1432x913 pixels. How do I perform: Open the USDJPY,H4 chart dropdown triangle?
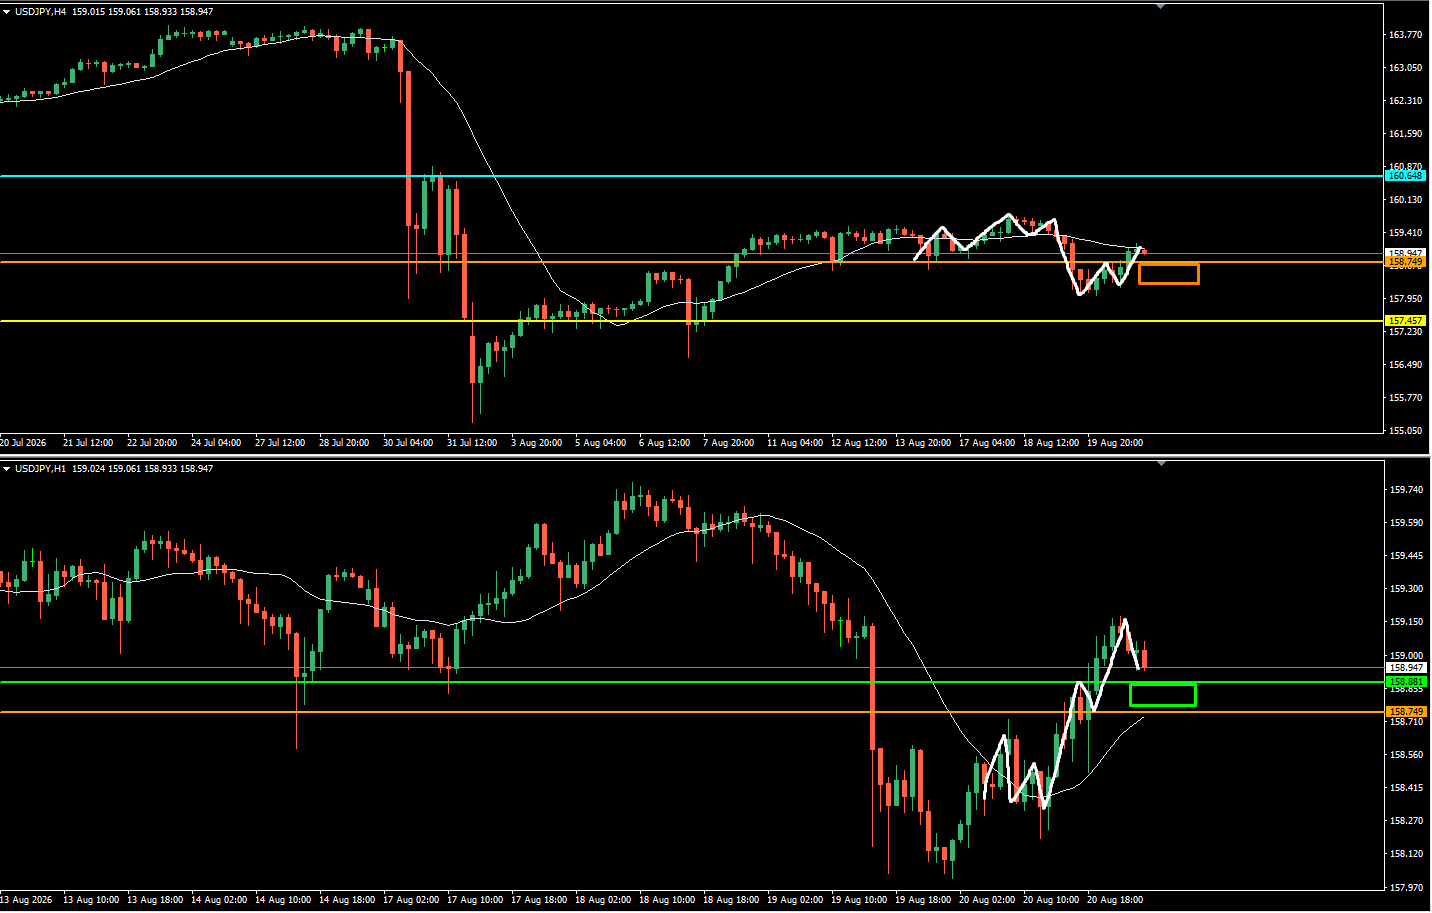[x=6, y=12]
